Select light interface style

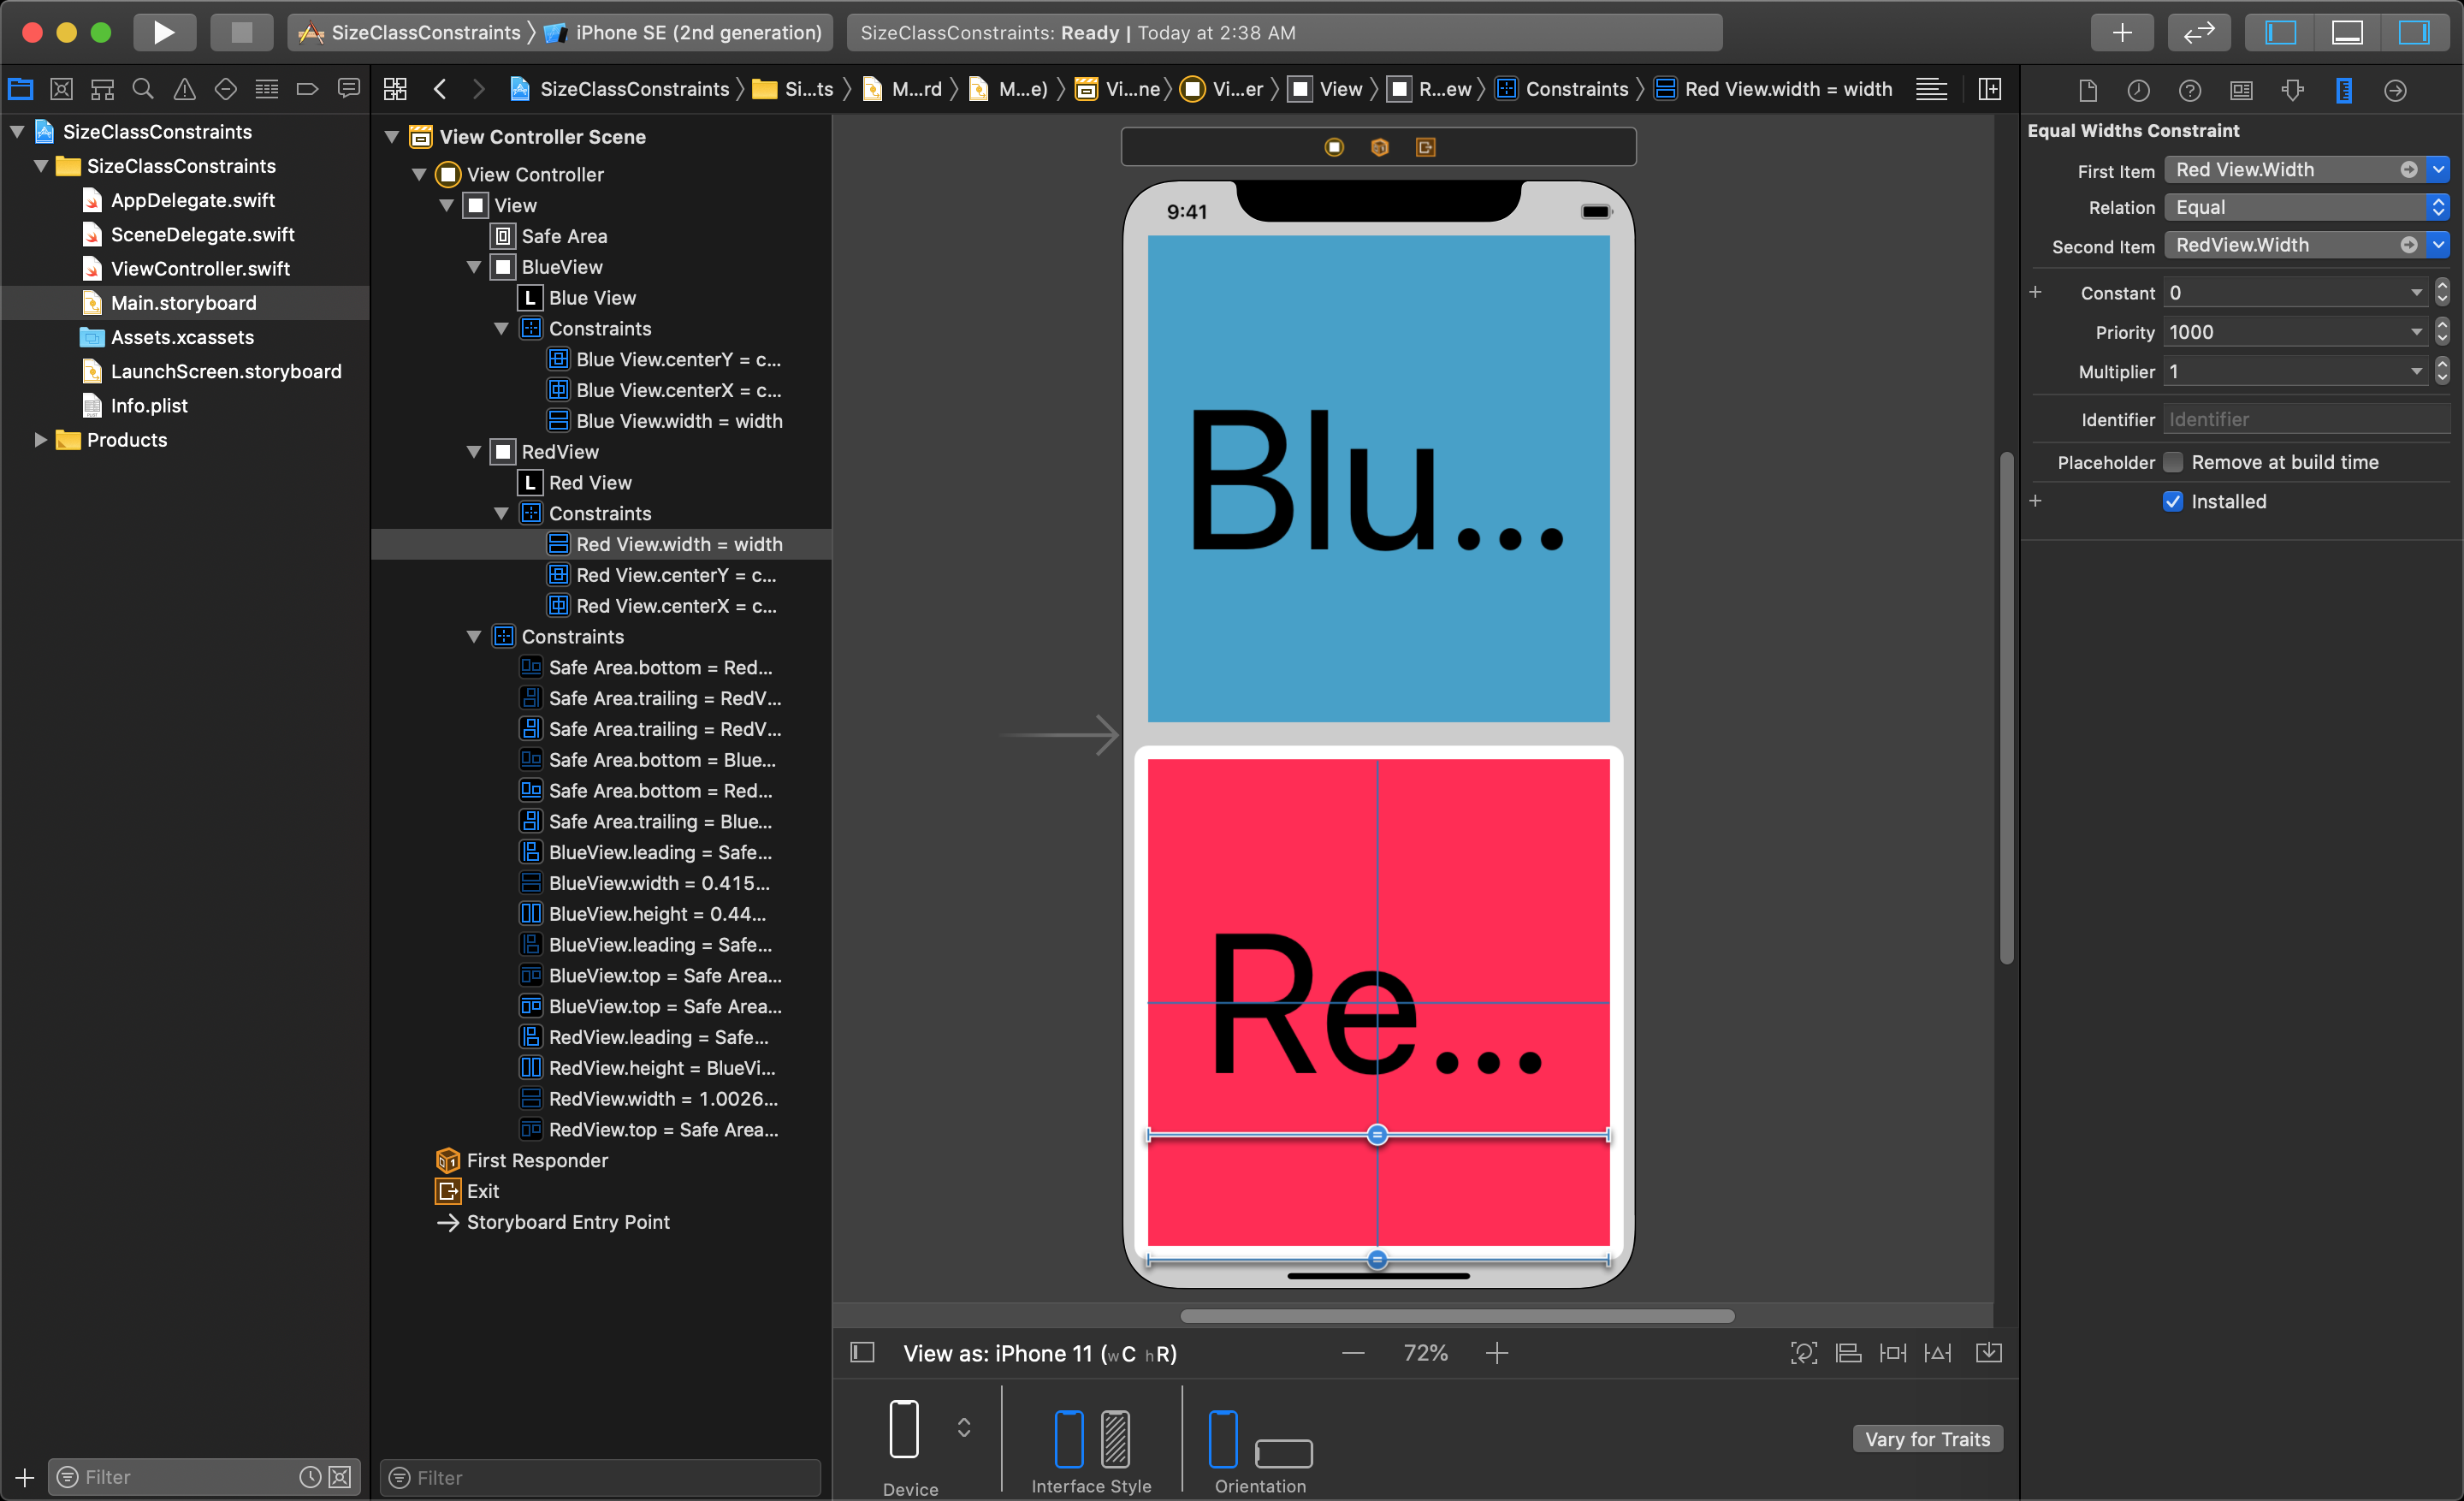(x=1069, y=1439)
